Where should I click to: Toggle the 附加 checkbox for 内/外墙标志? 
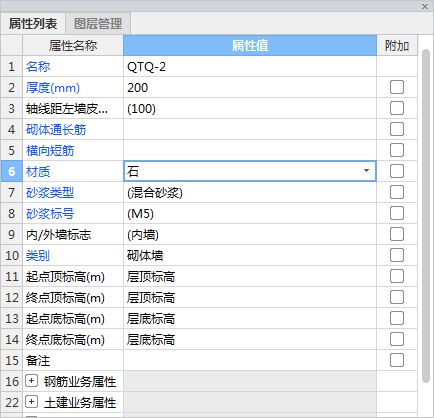click(x=397, y=234)
